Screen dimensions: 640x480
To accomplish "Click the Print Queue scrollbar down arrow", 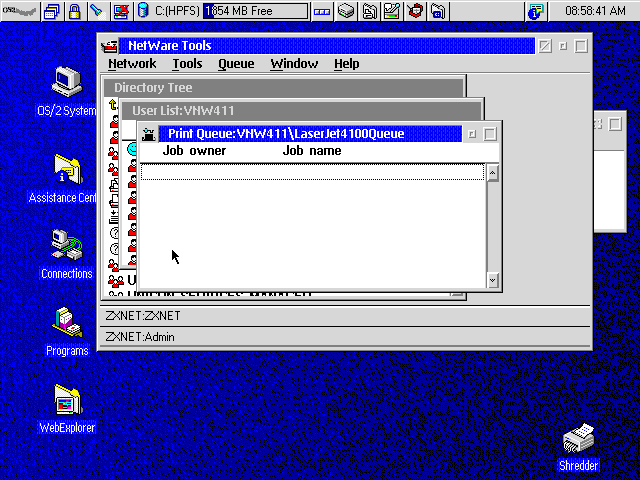I will tap(493, 280).
